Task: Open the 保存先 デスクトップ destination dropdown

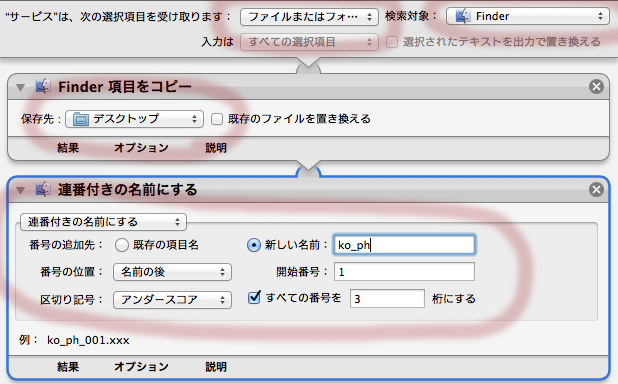Action: tap(134, 119)
